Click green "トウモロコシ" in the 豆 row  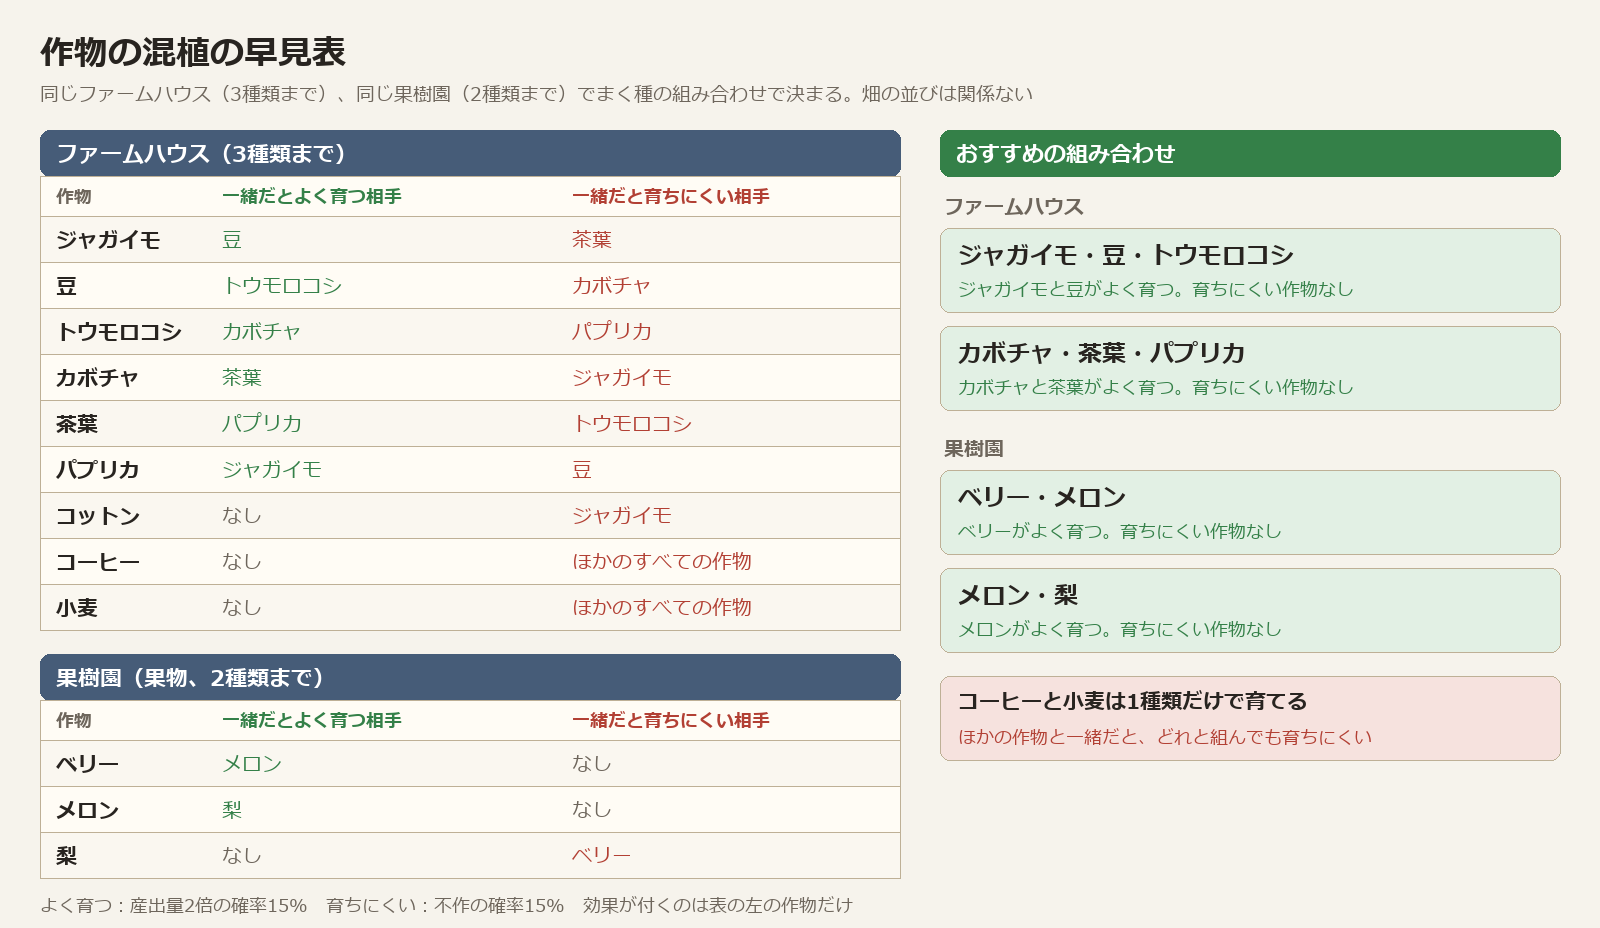click(x=282, y=286)
